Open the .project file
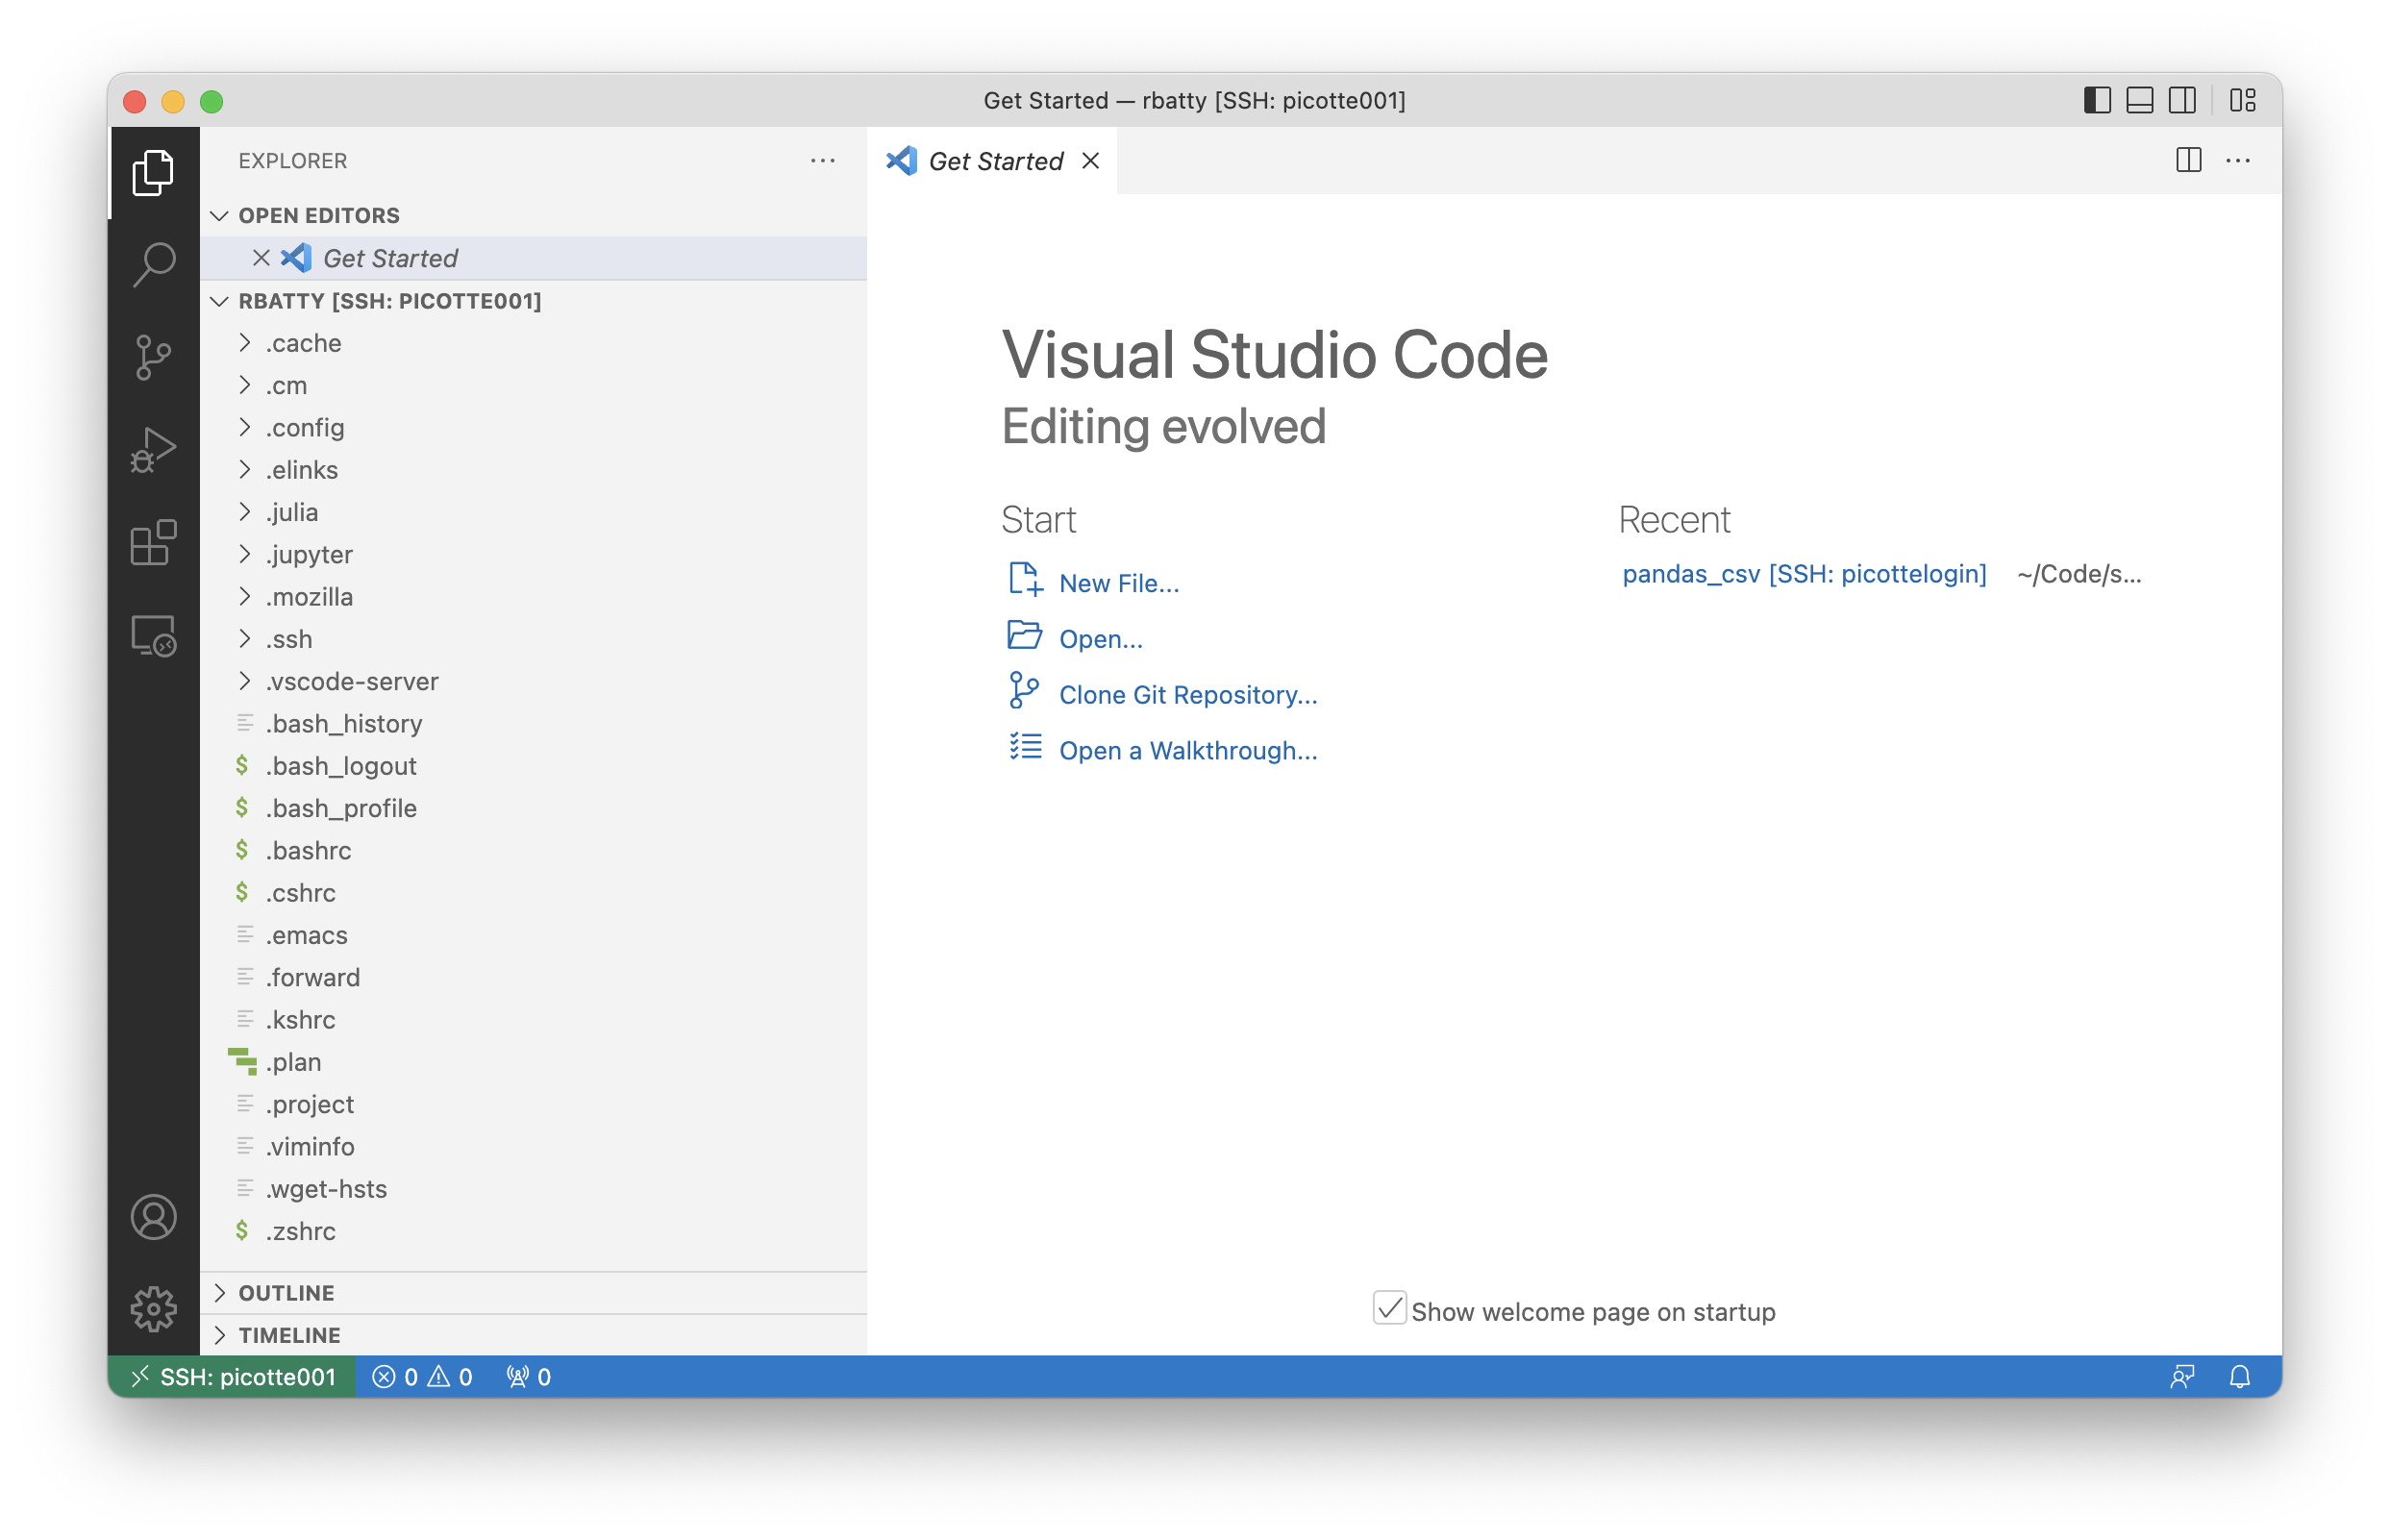The width and height of the screenshot is (2390, 1540). [x=533, y=1105]
